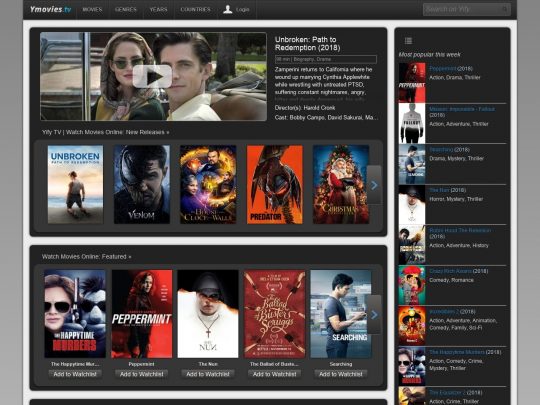Click Peppermint thumbnail in Most popular
Viewport: 540px width, 405px height.
pyautogui.click(x=412, y=83)
